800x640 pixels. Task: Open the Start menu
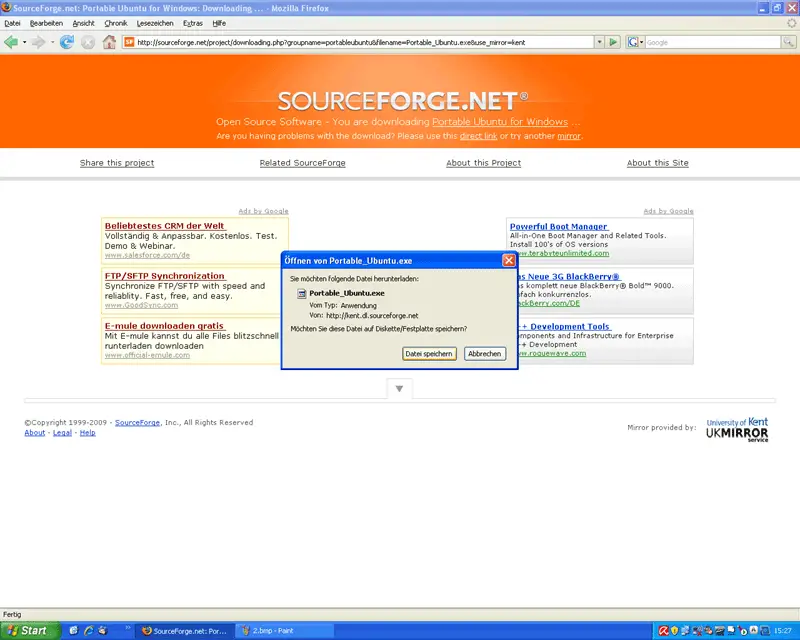[31, 631]
